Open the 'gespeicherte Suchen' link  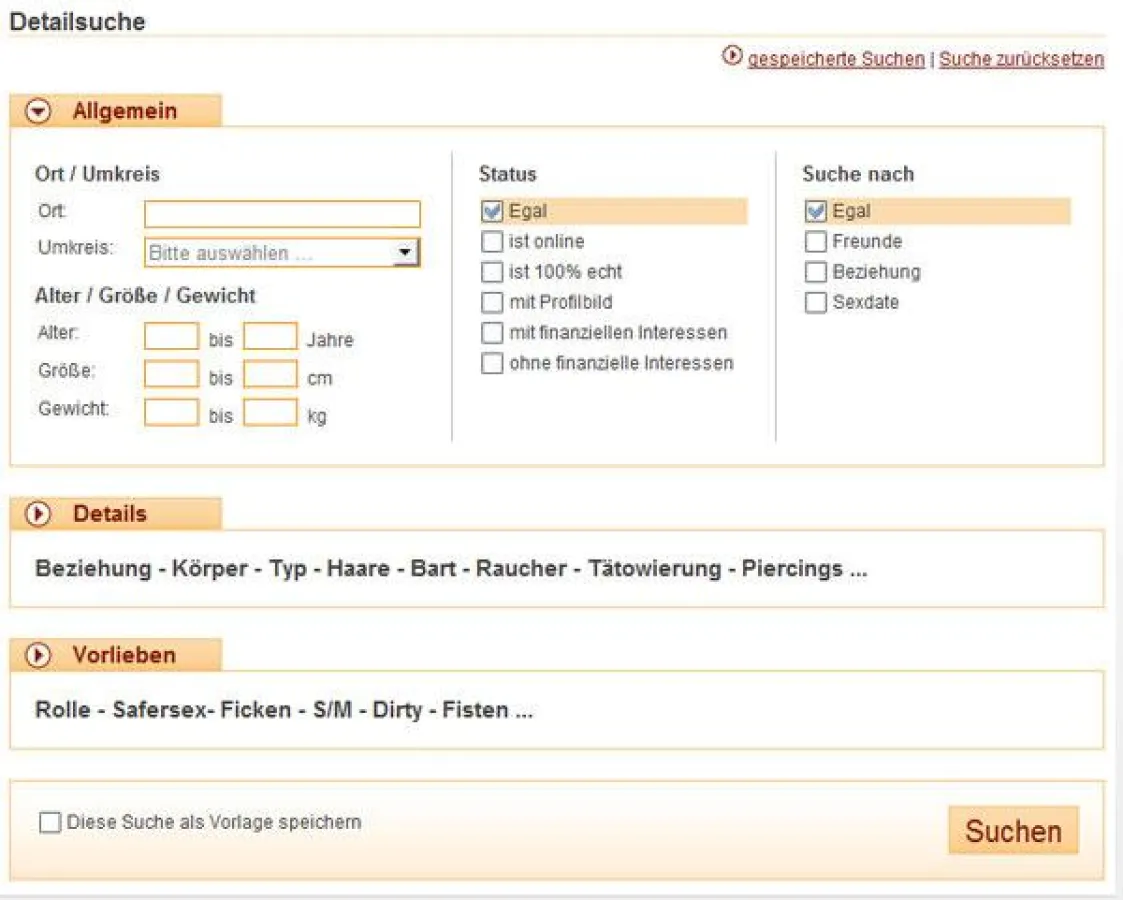pos(836,59)
